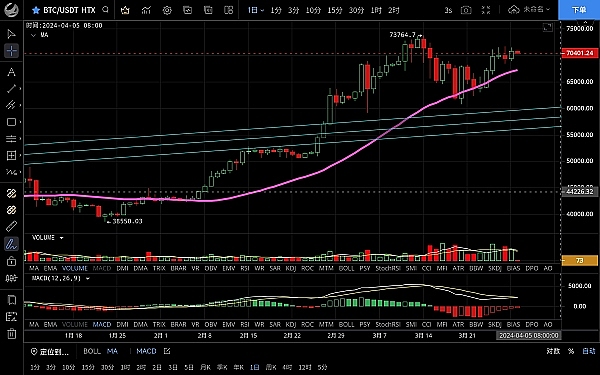Image resolution: width=600 pixels, height=375 pixels.
Task: Select the rectangle shape drawing tool
Action: click(x=11, y=122)
